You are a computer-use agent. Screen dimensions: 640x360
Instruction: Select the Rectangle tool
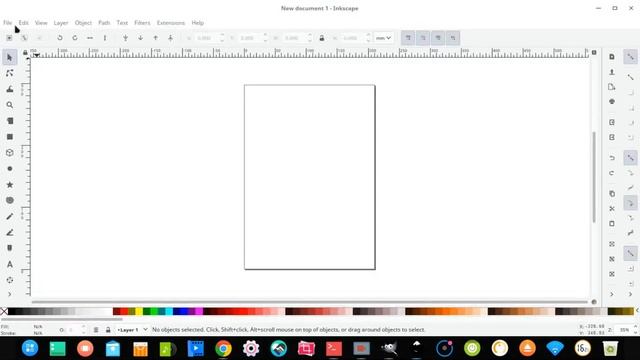click(10, 137)
